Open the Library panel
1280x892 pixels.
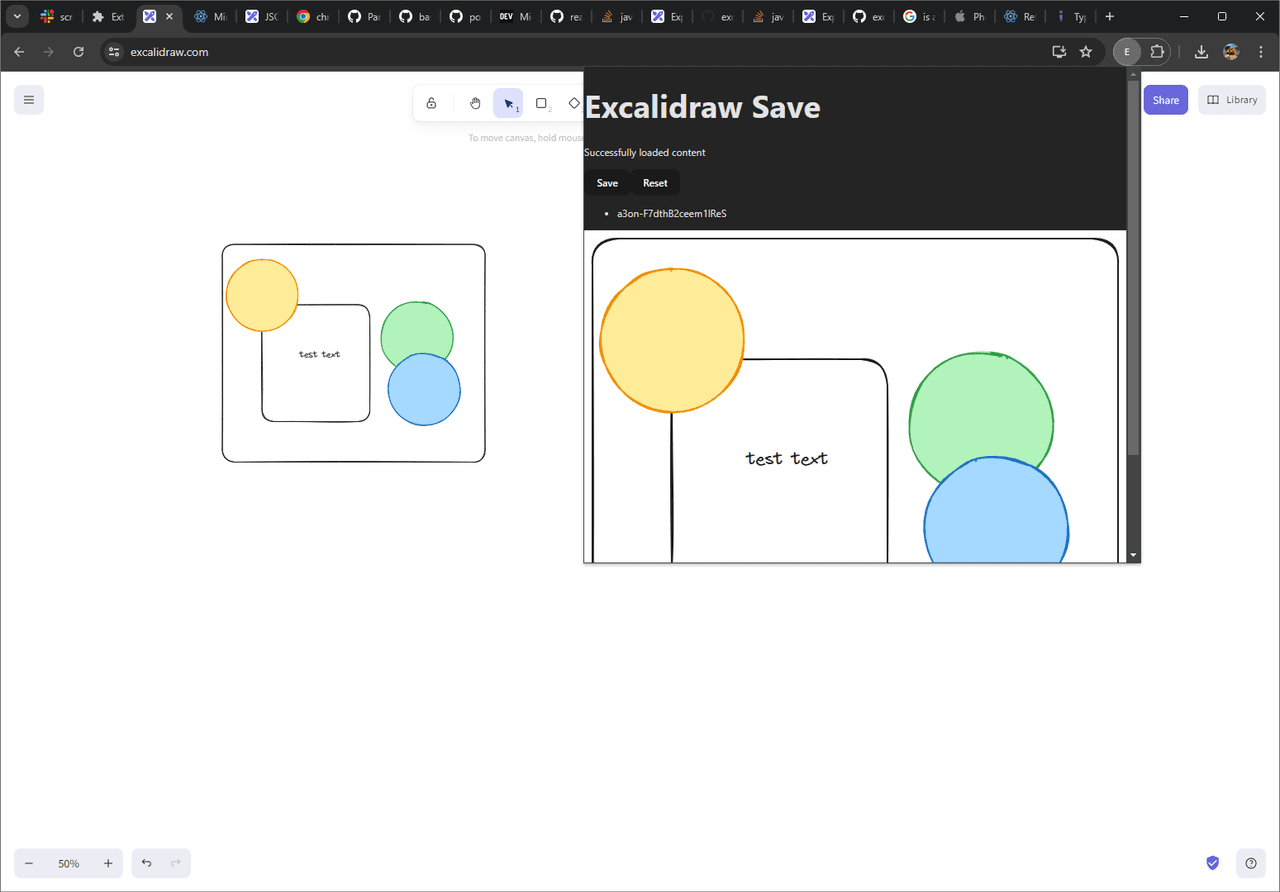coord(1231,100)
